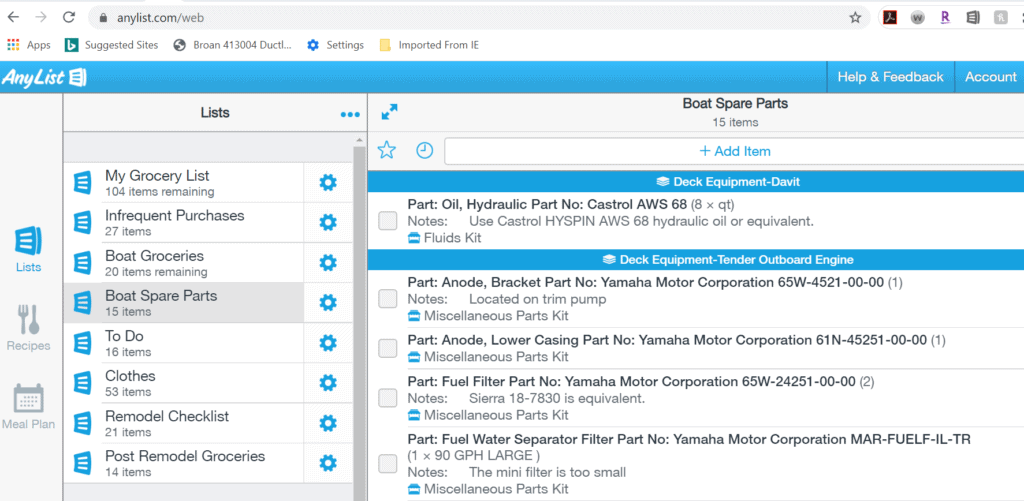The image size is (1024, 501).
Task: Click the list icon next to My Grocery List
Action: pyautogui.click(x=82, y=183)
